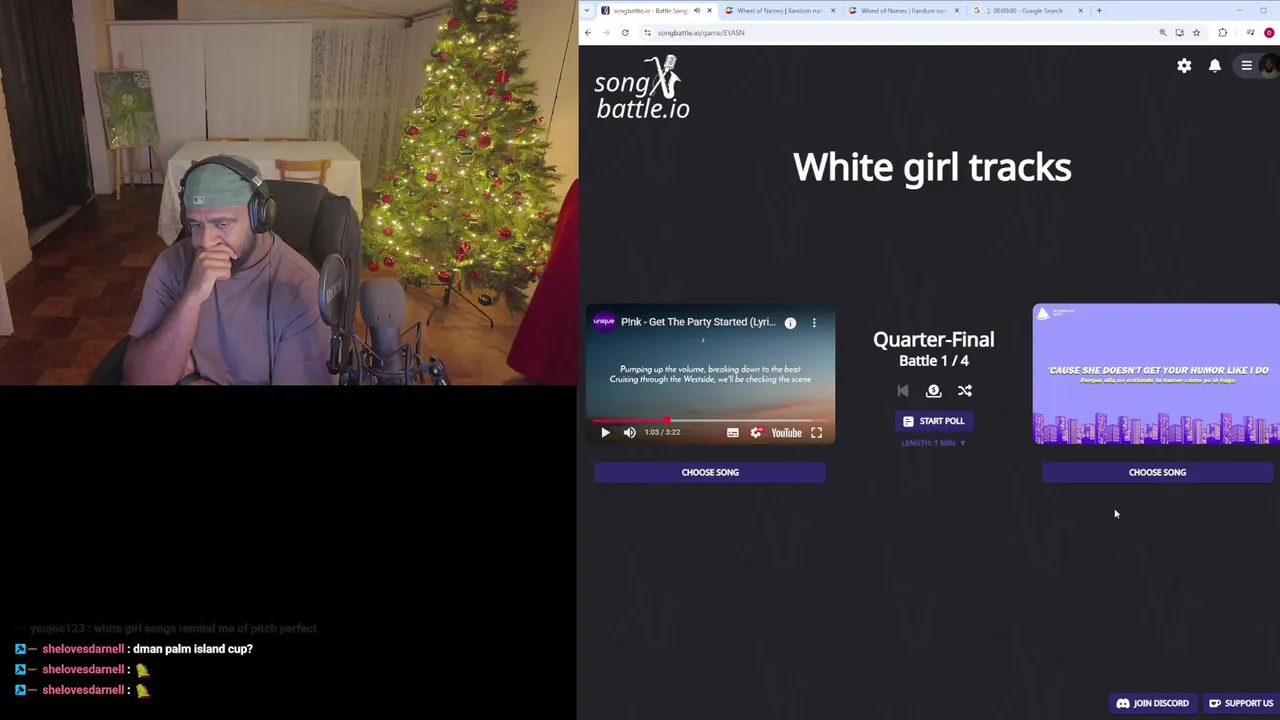The width and height of the screenshot is (1280, 720).
Task: Show video info icon on player
Action: click(790, 322)
